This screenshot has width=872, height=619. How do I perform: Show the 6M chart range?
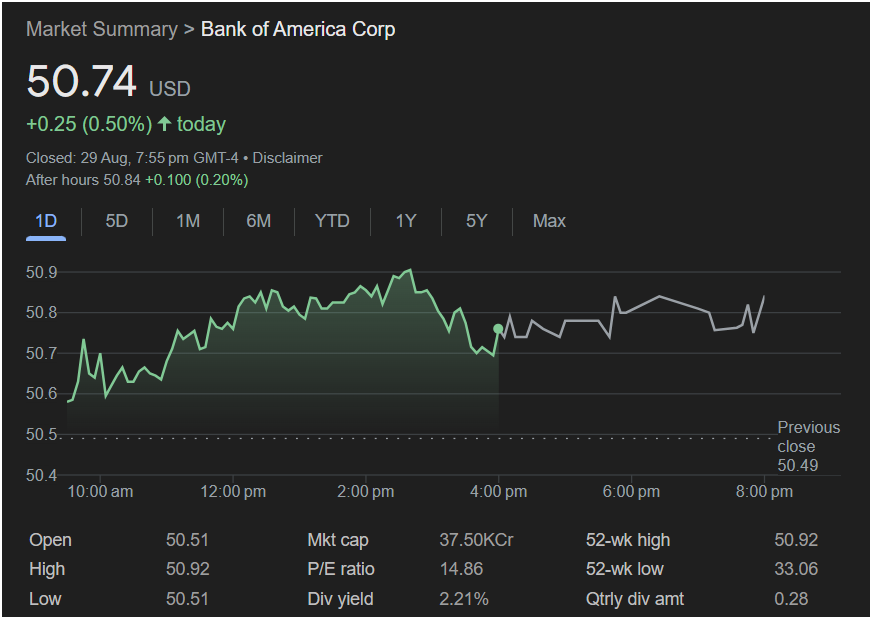[x=259, y=221]
